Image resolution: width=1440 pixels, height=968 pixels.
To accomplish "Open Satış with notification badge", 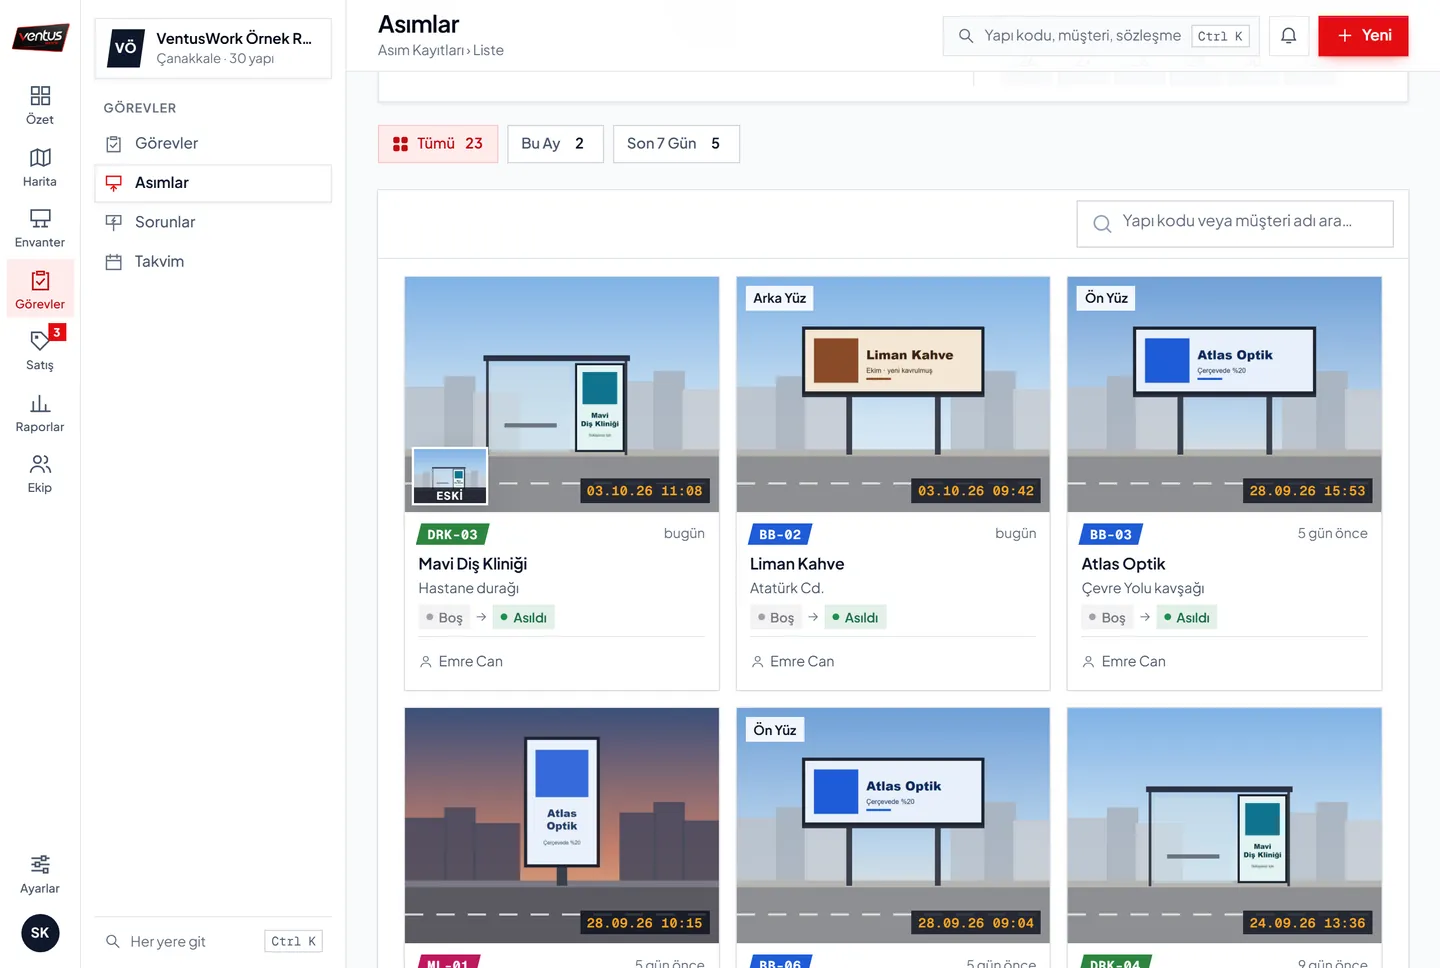I will point(40,351).
